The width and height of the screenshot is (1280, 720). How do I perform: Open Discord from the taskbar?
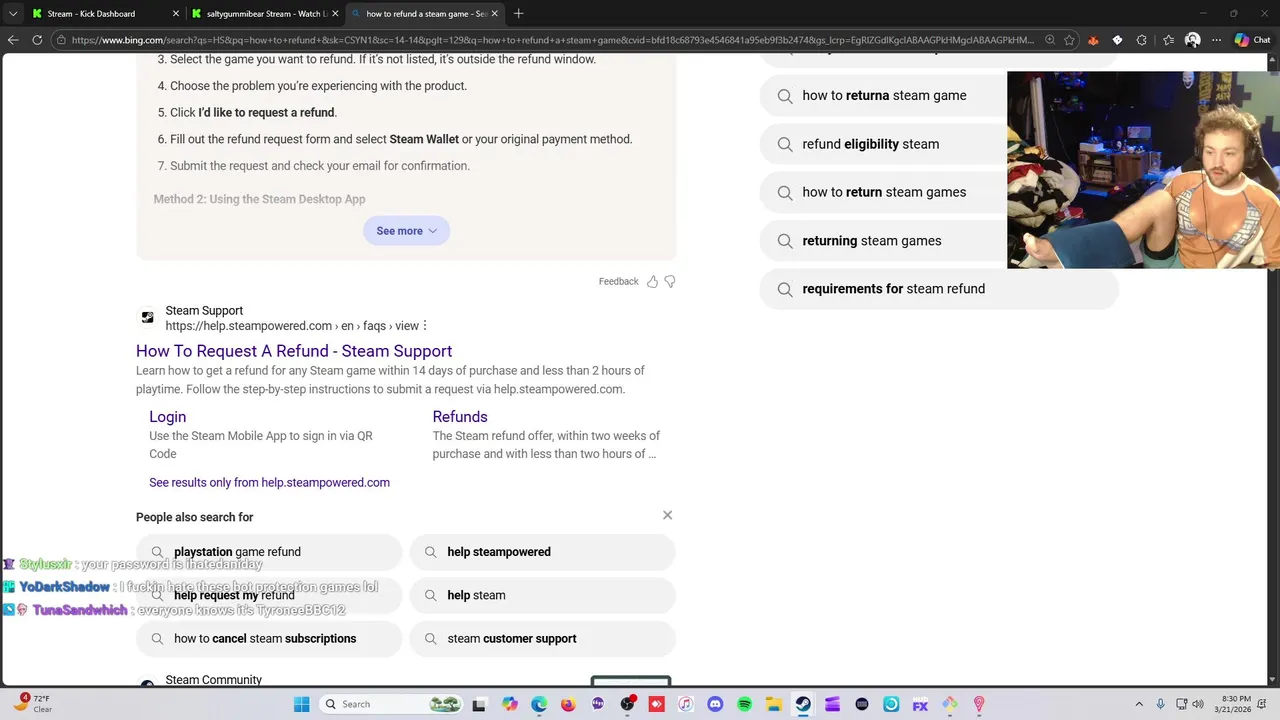715,704
